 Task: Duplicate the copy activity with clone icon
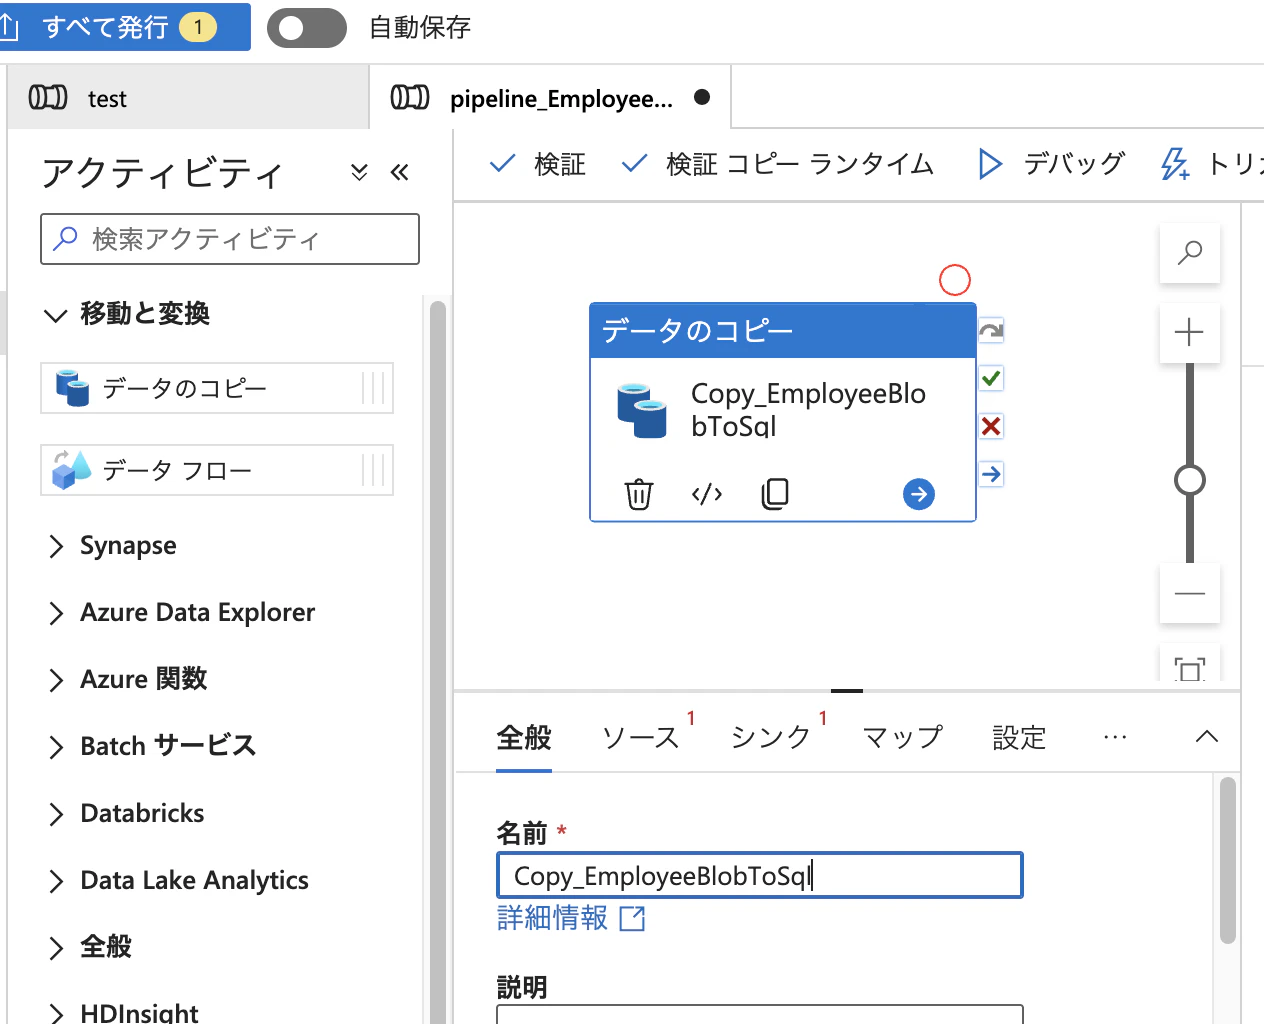775,493
